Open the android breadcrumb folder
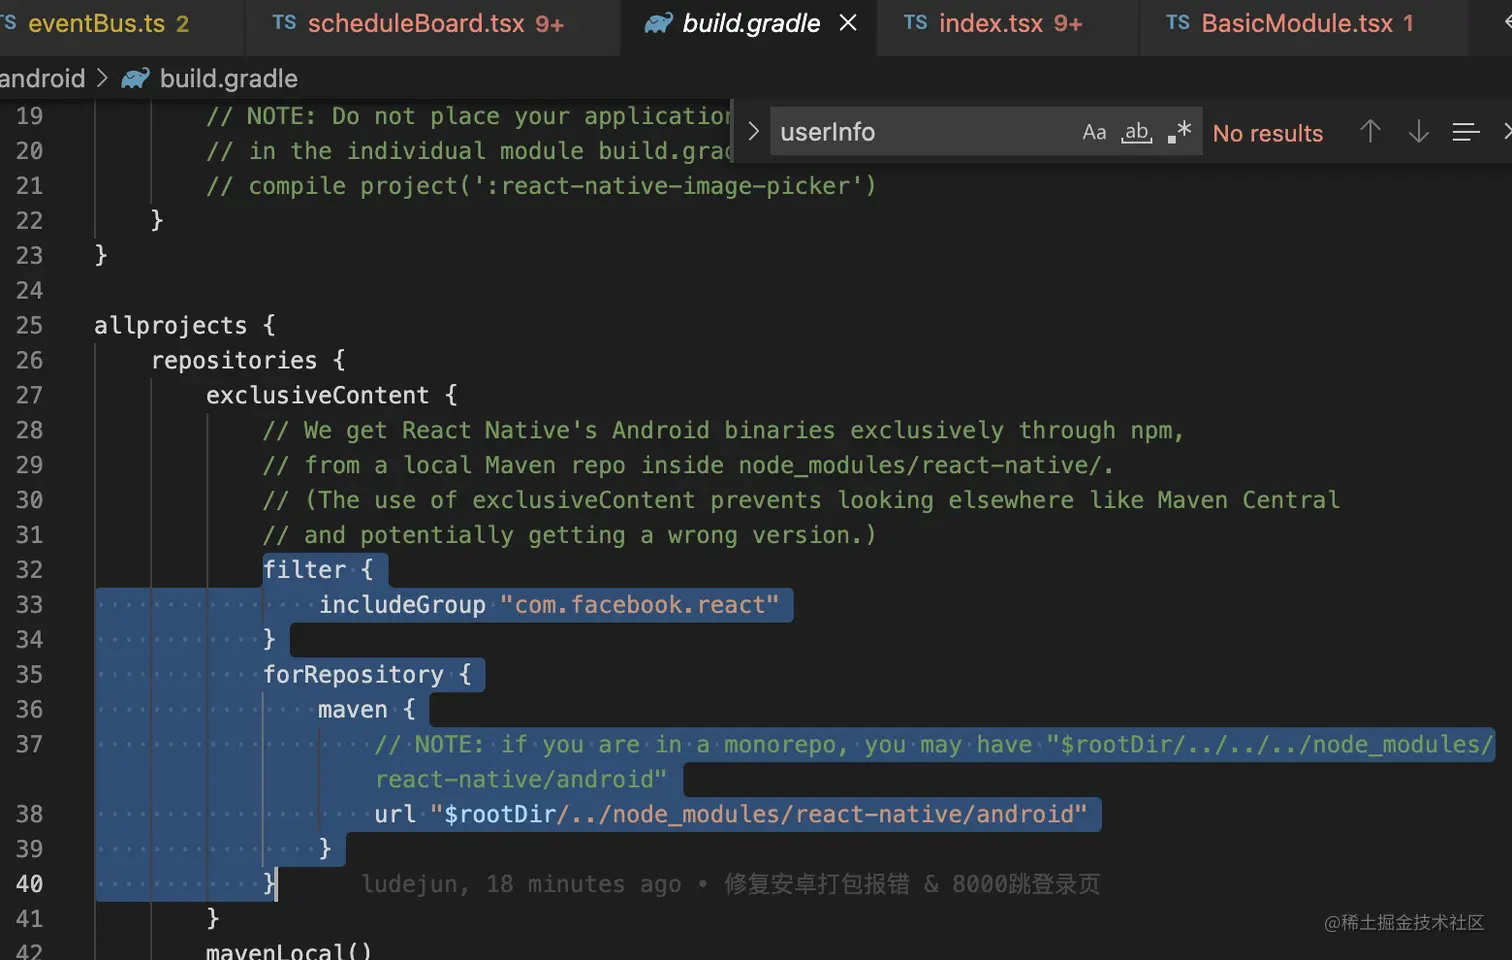1512x960 pixels. pos(42,78)
